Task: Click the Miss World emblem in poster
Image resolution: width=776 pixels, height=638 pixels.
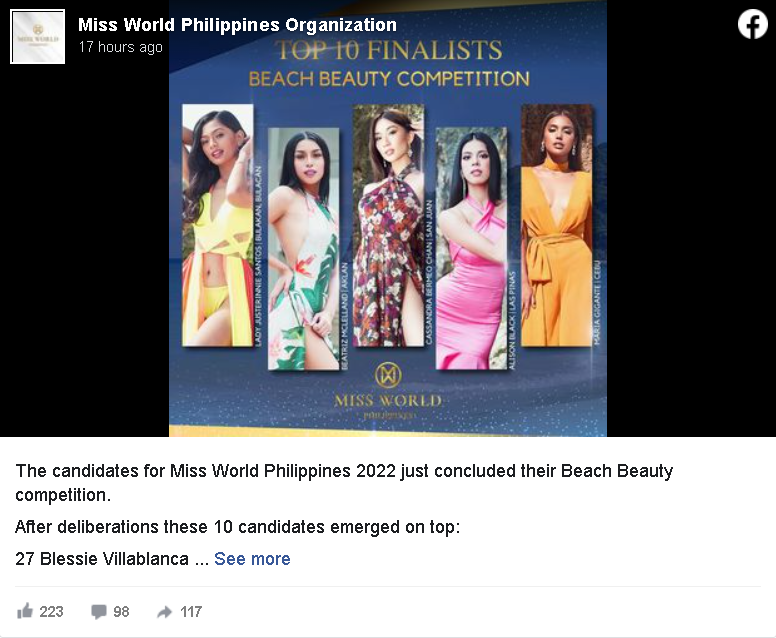Action: click(388, 375)
